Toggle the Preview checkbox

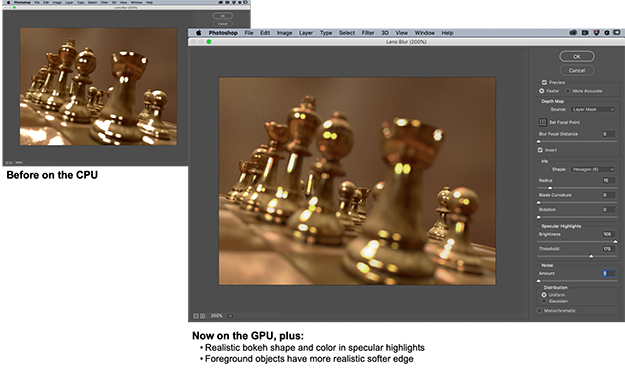[x=544, y=82]
